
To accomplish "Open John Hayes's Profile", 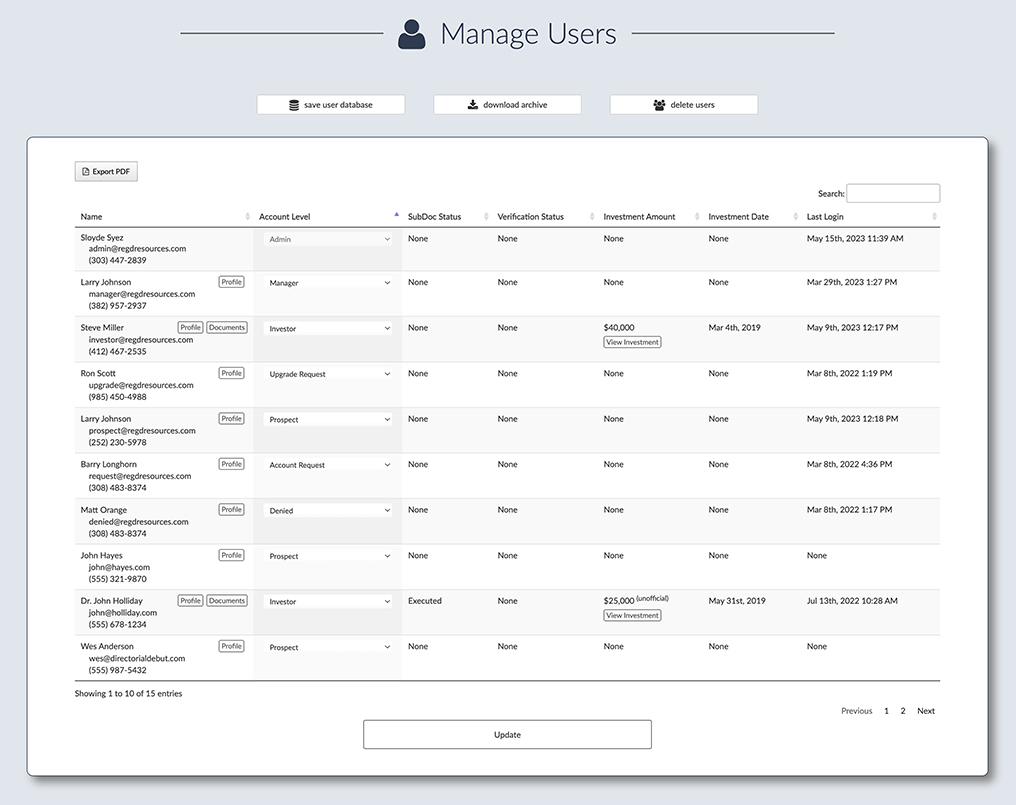I will tap(231, 555).
